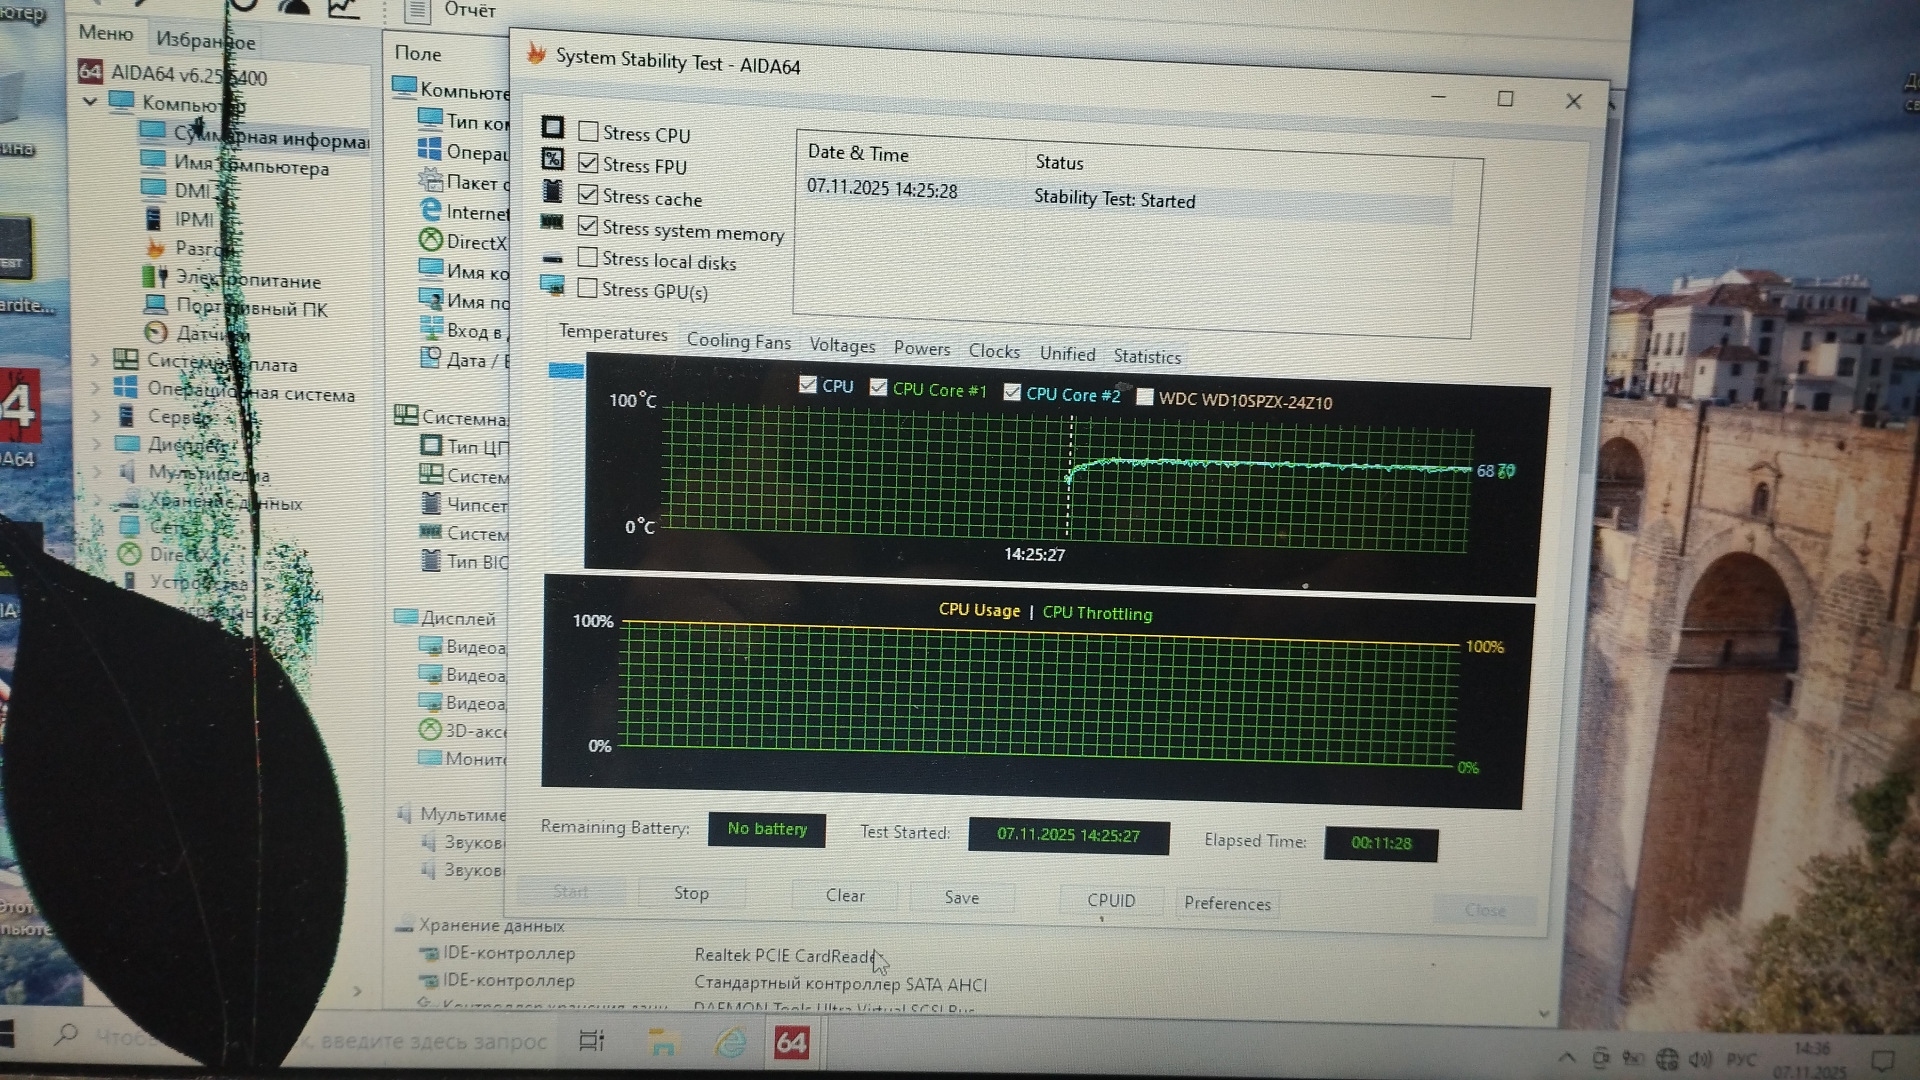Enable Stress GPU(s) checkbox
Image resolution: width=1920 pixels, height=1080 pixels.
[588, 289]
